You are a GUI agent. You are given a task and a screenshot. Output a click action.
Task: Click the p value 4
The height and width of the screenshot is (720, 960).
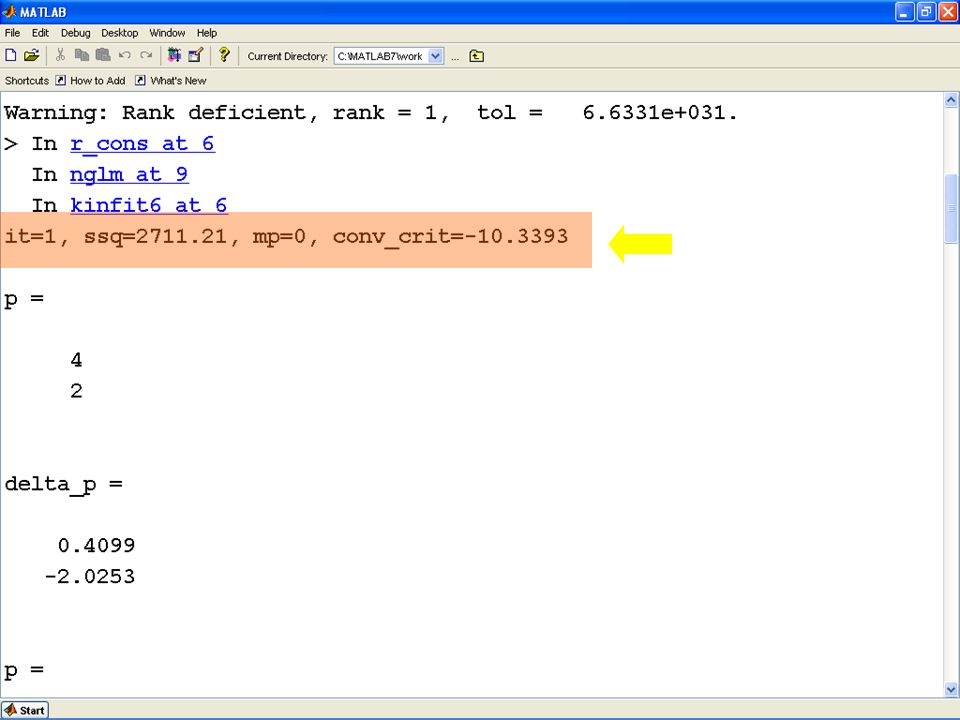pyautogui.click(x=76, y=360)
